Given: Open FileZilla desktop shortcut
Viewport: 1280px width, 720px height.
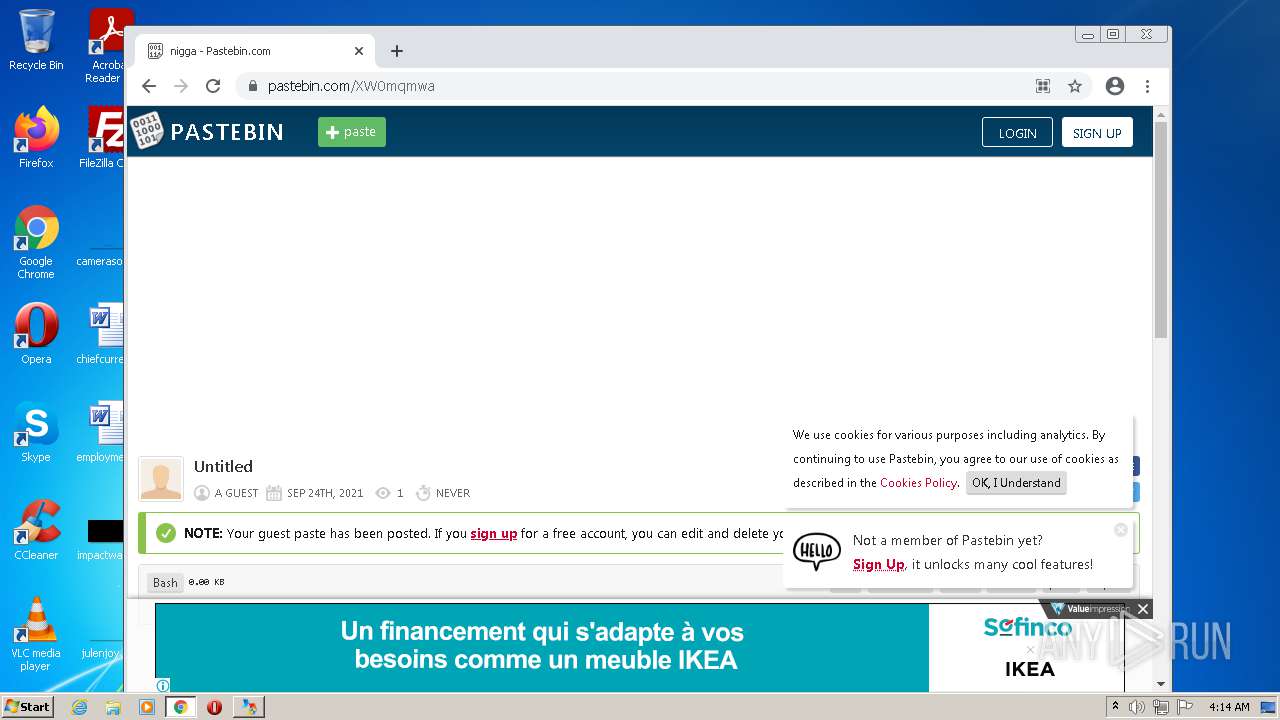Looking at the screenshot, I should [103, 138].
